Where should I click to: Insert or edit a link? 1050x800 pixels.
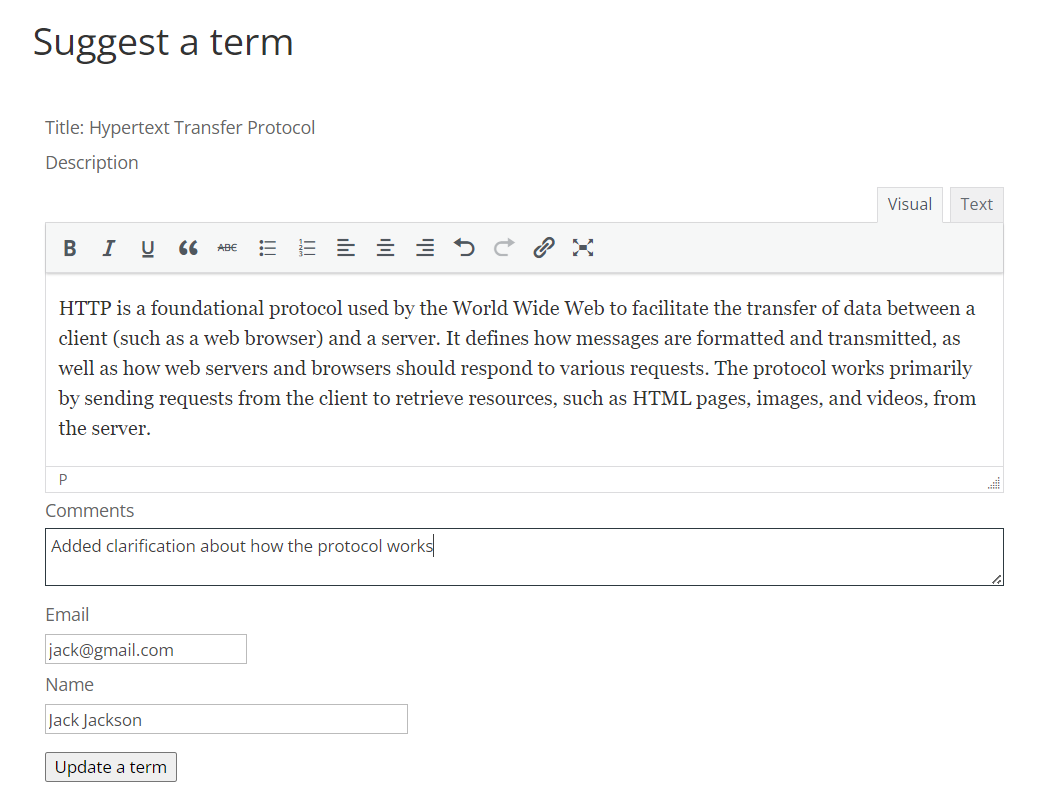544,248
